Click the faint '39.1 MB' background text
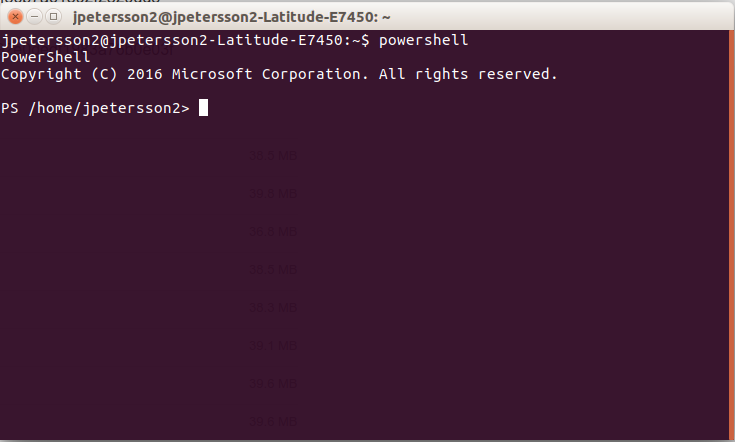The height and width of the screenshot is (442, 735). pos(273,345)
